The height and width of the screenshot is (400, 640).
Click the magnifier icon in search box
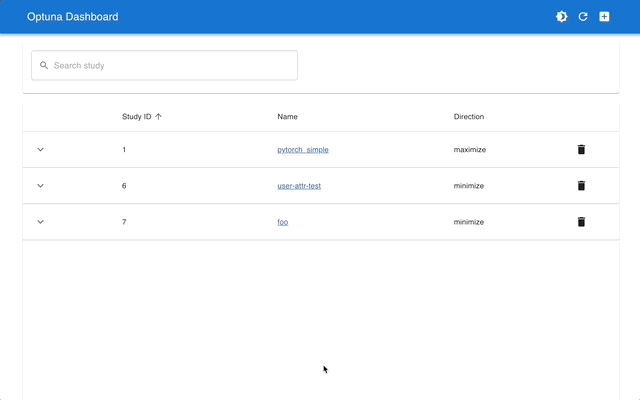click(x=44, y=66)
